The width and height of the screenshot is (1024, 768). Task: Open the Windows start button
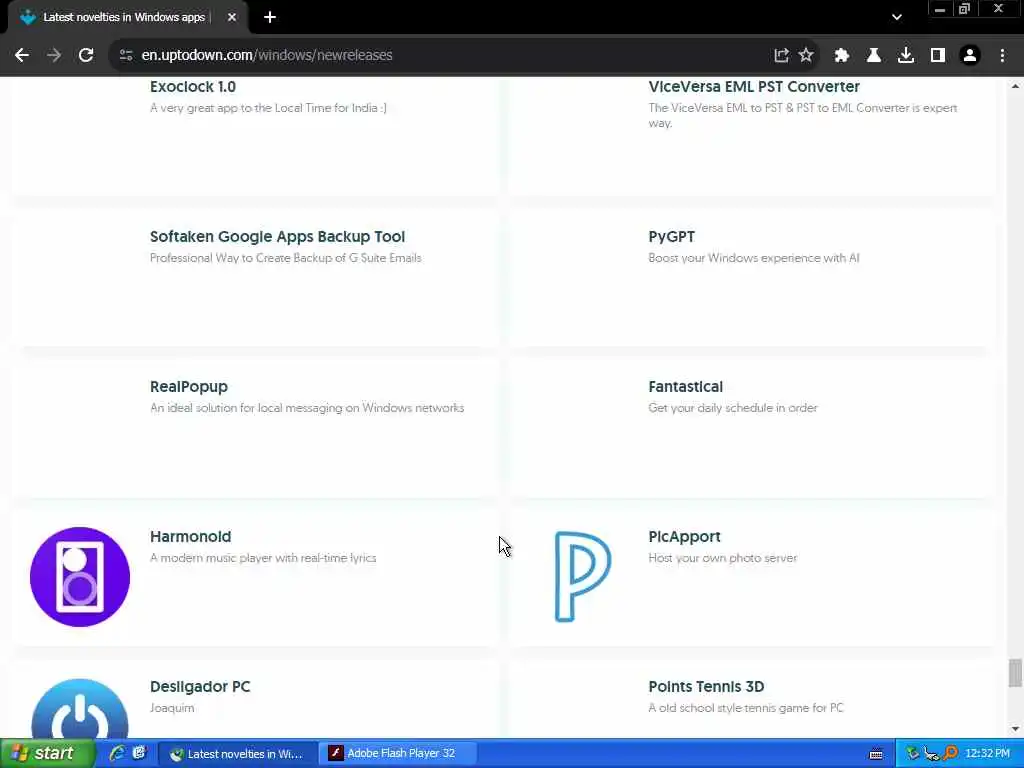pyautogui.click(x=47, y=753)
